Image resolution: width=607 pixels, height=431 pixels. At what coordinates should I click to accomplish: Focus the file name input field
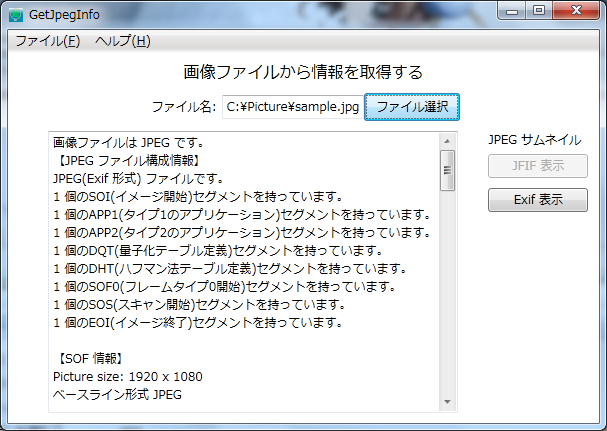click(x=293, y=107)
